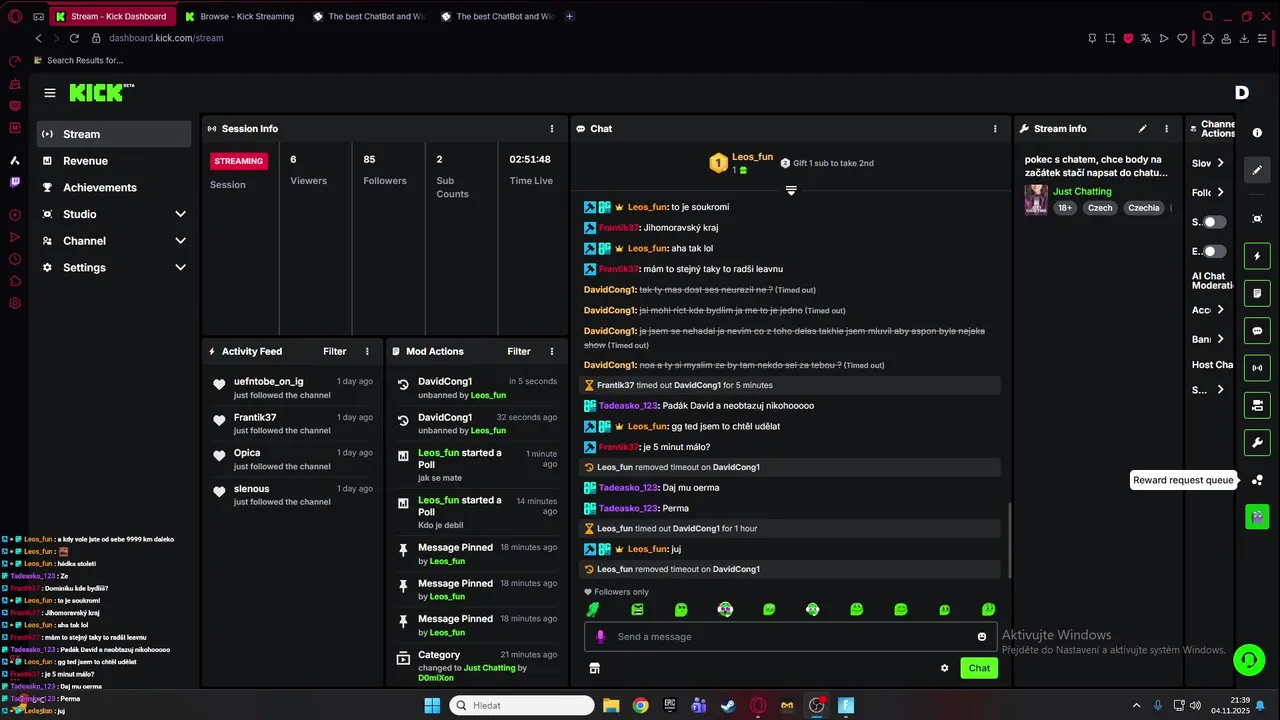Image resolution: width=1280 pixels, height=720 pixels.
Task: Select uefntobe_on_ig in Activity Feed
Action: click(x=268, y=382)
